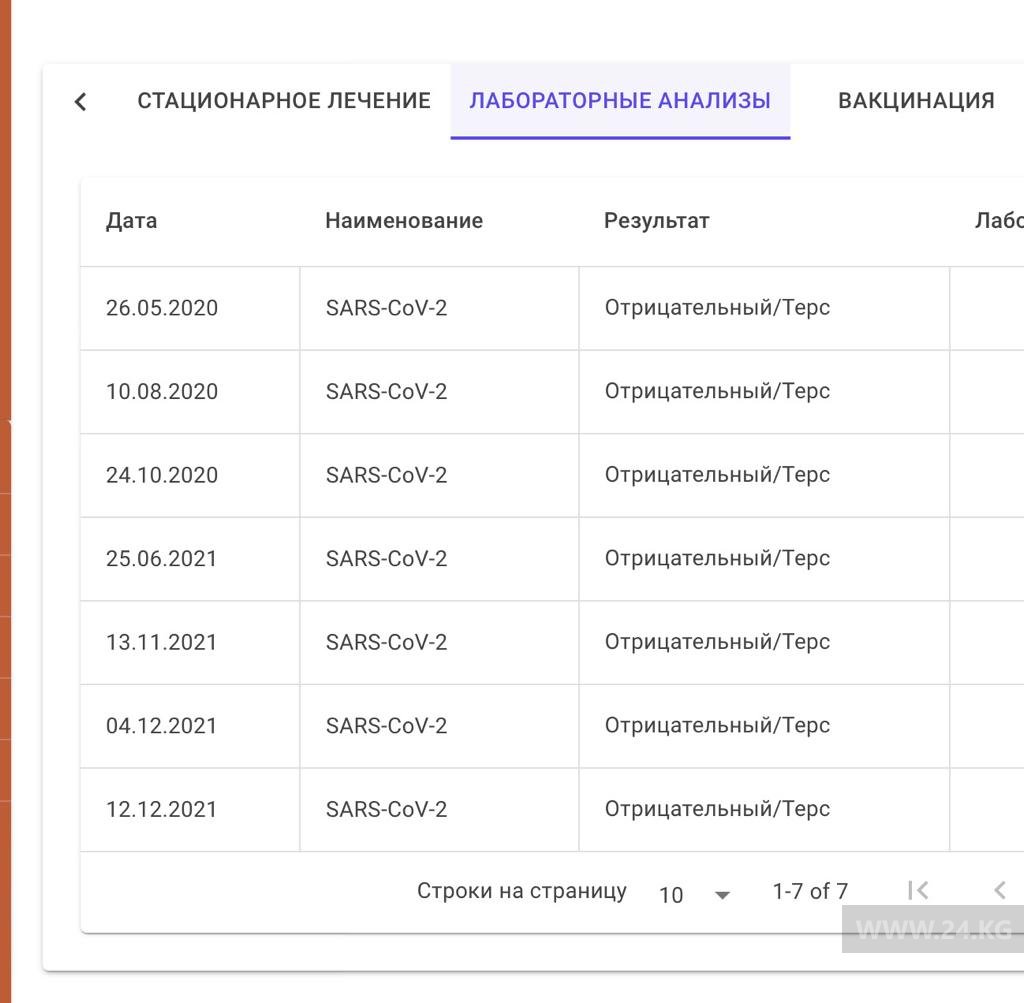Select the Лабораторные анализы tab

pyautogui.click(x=620, y=101)
